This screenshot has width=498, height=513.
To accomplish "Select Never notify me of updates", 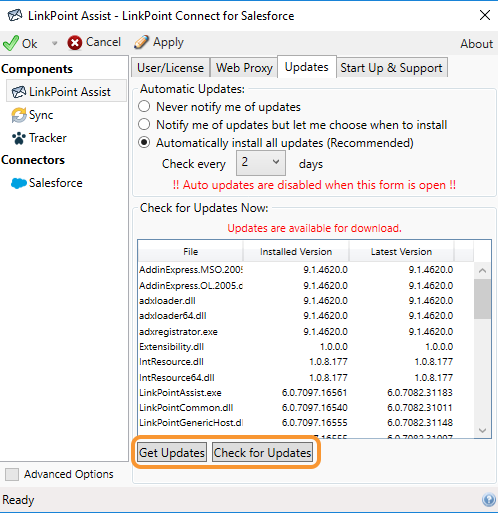I will [144, 107].
